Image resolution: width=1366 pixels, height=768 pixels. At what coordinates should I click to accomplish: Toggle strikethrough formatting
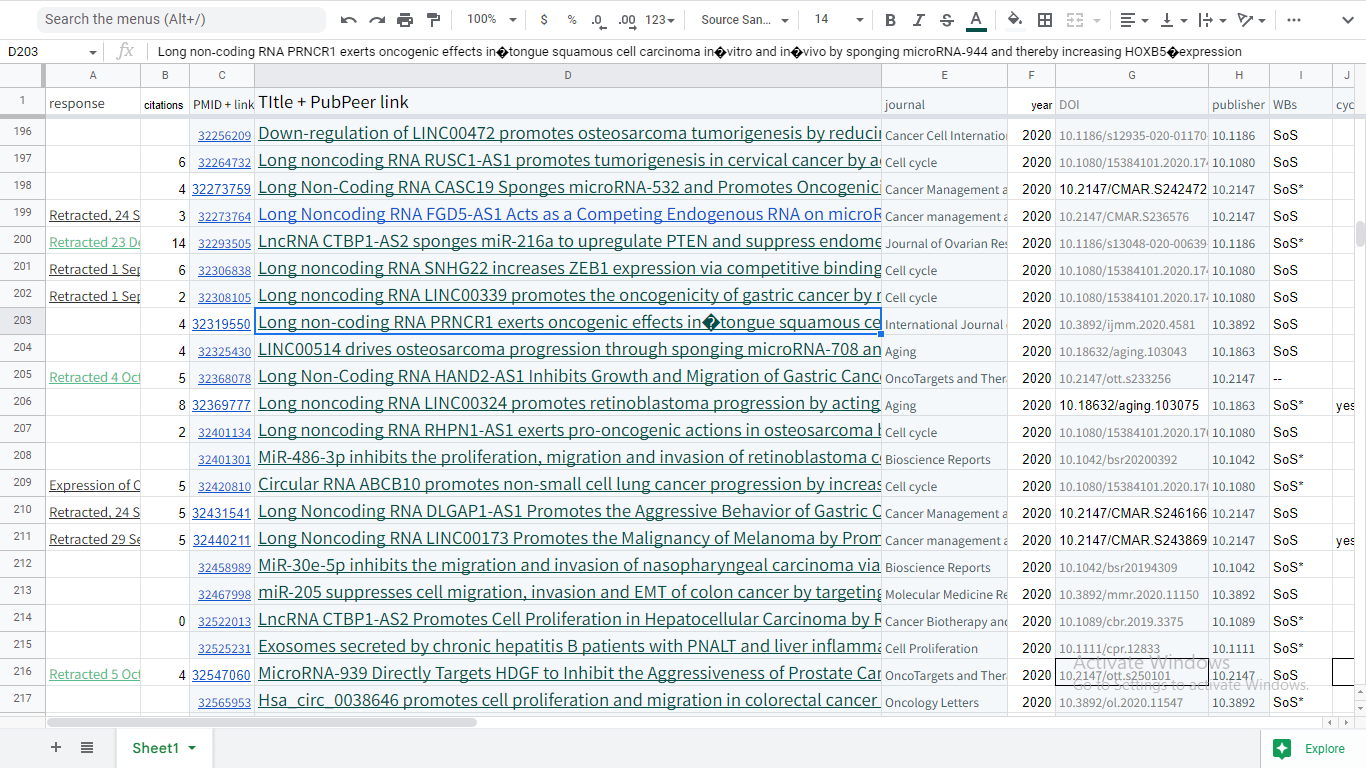click(x=947, y=20)
